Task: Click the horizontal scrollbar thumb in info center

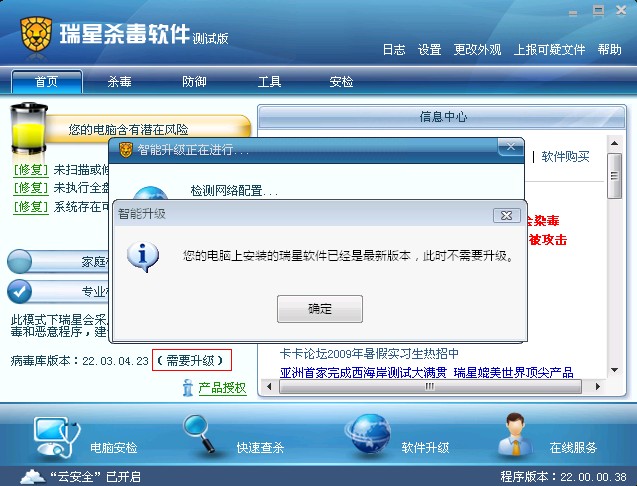Action: point(430,386)
